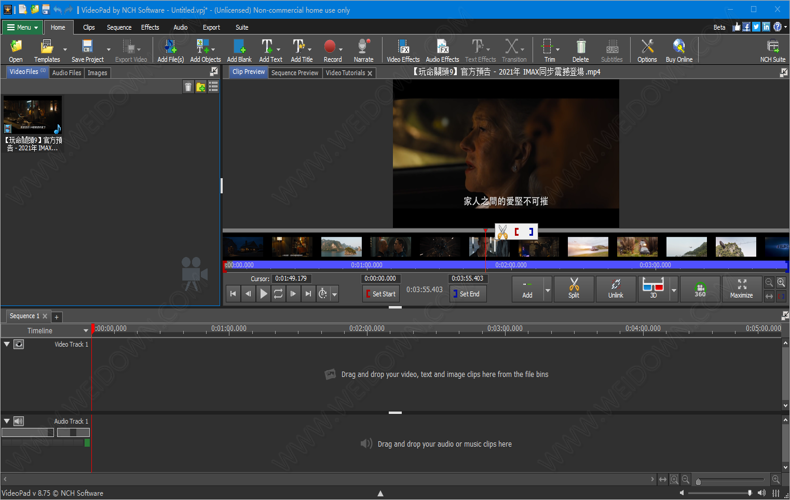790x500 pixels.
Task: Jump to clip start
Action: click(x=233, y=293)
